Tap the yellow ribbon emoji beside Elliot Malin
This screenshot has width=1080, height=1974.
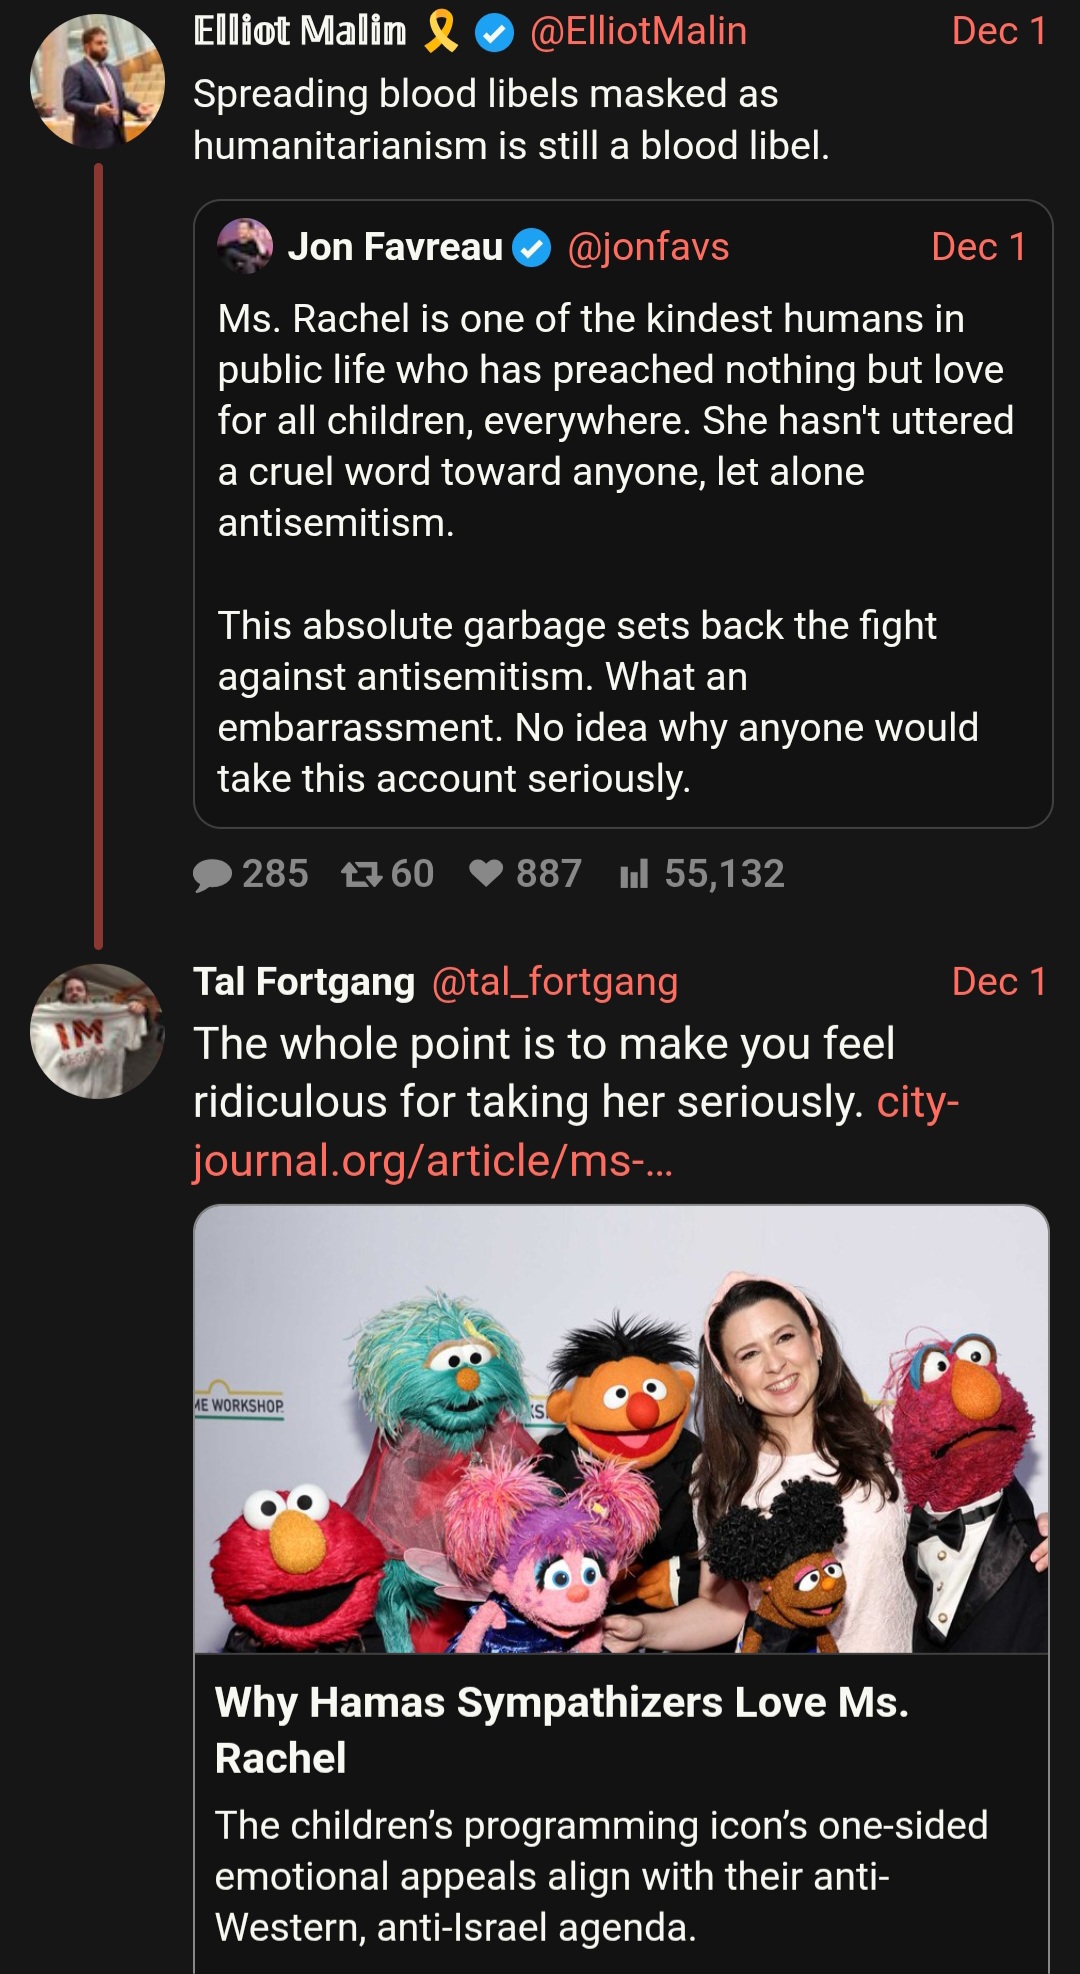tap(441, 31)
